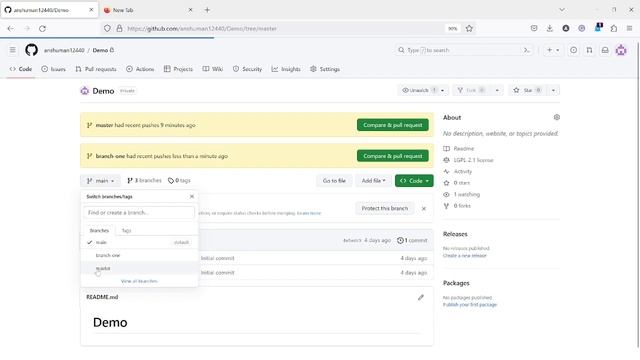Click Compare & pull request for master
The height and width of the screenshot is (360, 640).
point(393,125)
